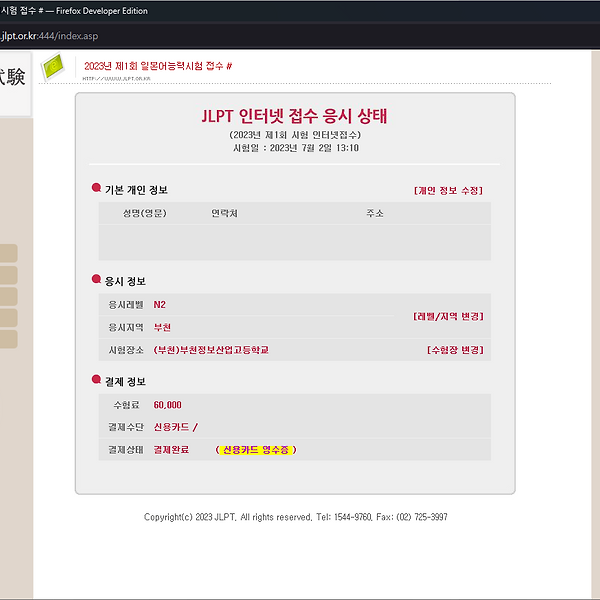Click the 연락처 column header

[225, 213]
